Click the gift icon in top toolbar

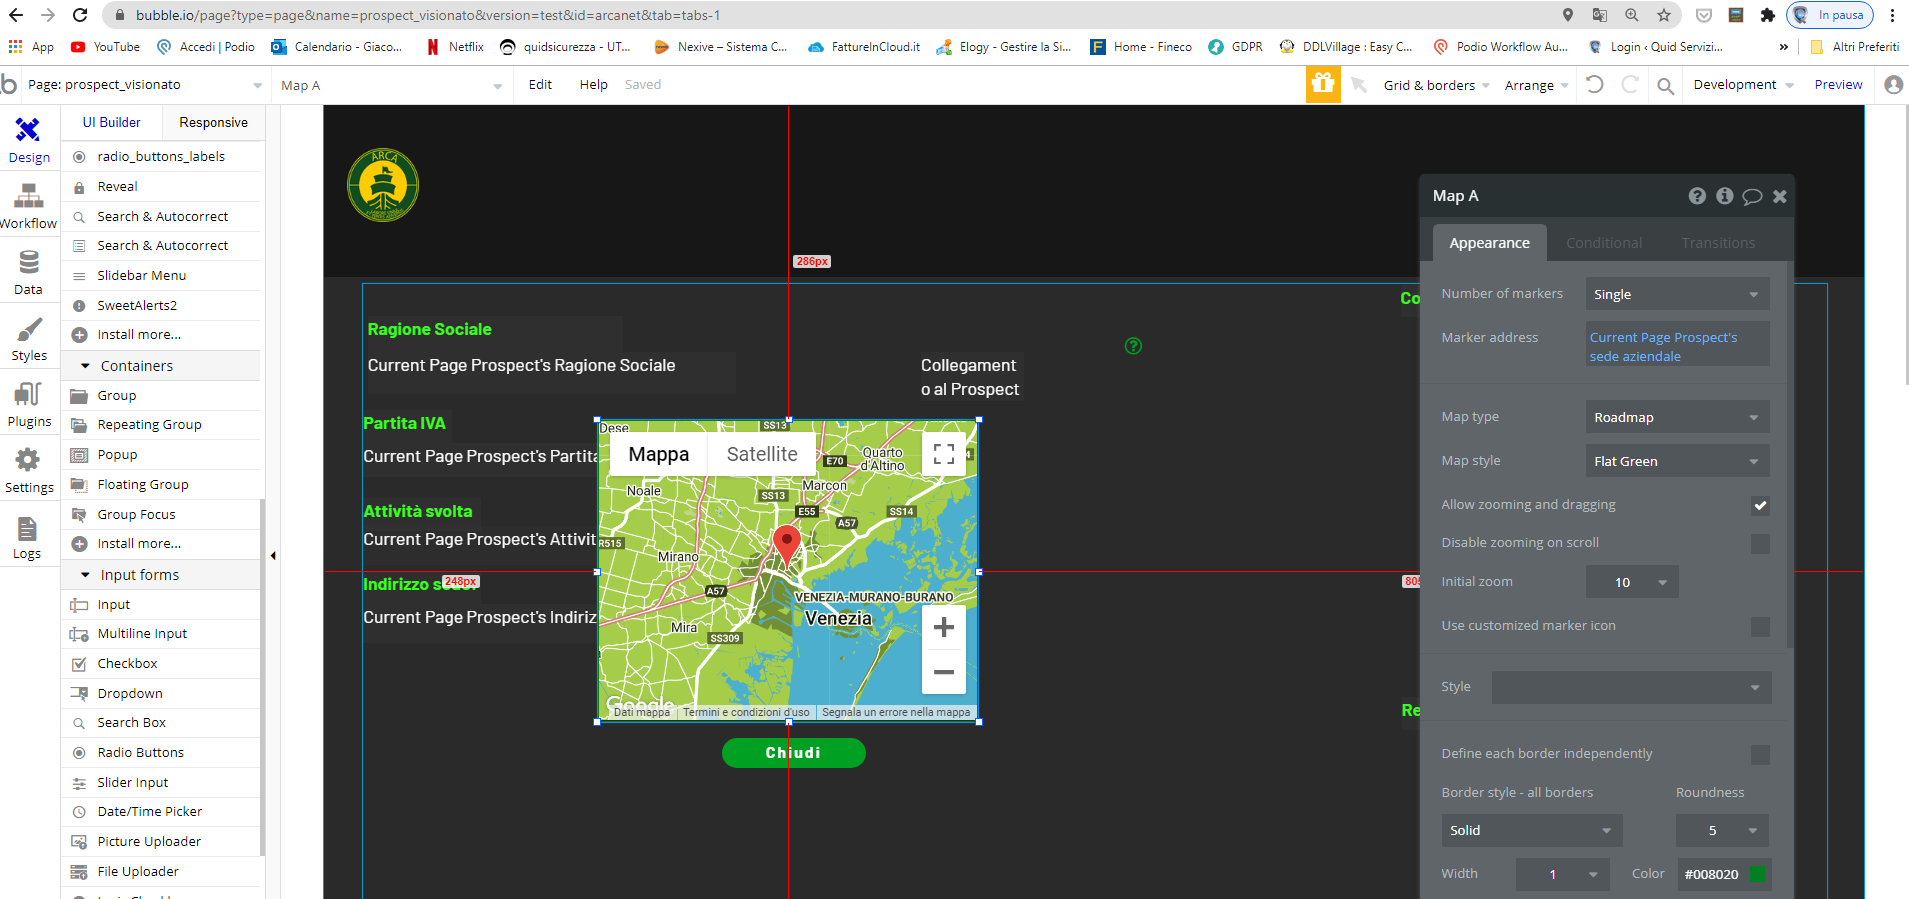click(1322, 85)
